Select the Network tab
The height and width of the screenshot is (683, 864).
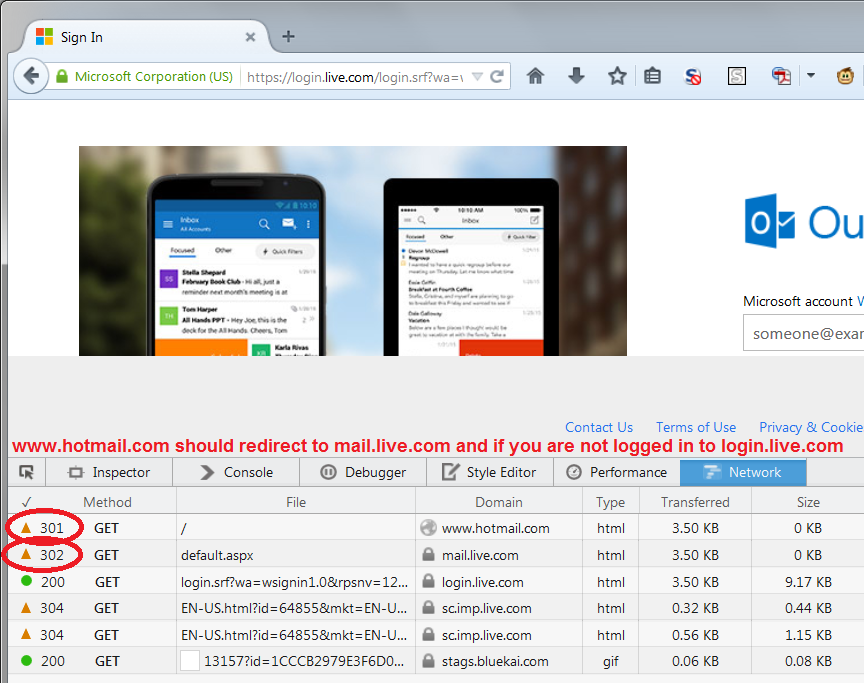(x=743, y=472)
